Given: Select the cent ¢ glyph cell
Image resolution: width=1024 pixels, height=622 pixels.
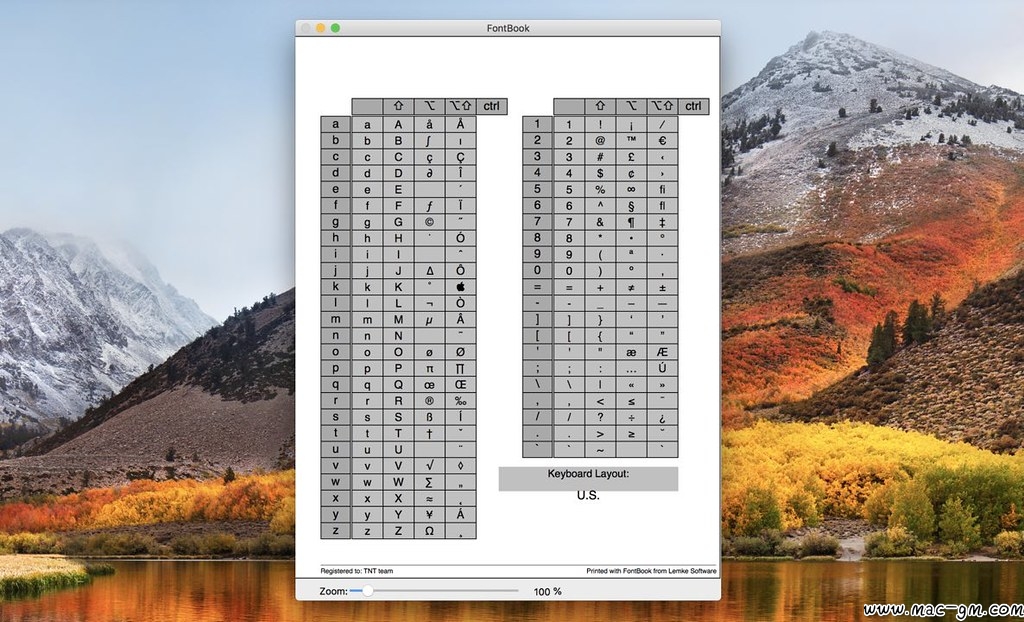Looking at the screenshot, I should (632, 173).
